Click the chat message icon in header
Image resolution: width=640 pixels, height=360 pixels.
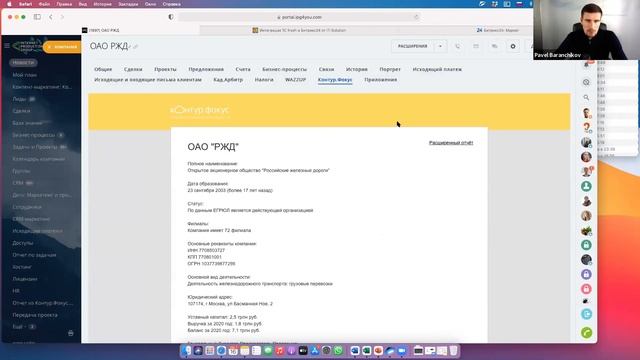pyautogui.click(x=494, y=47)
